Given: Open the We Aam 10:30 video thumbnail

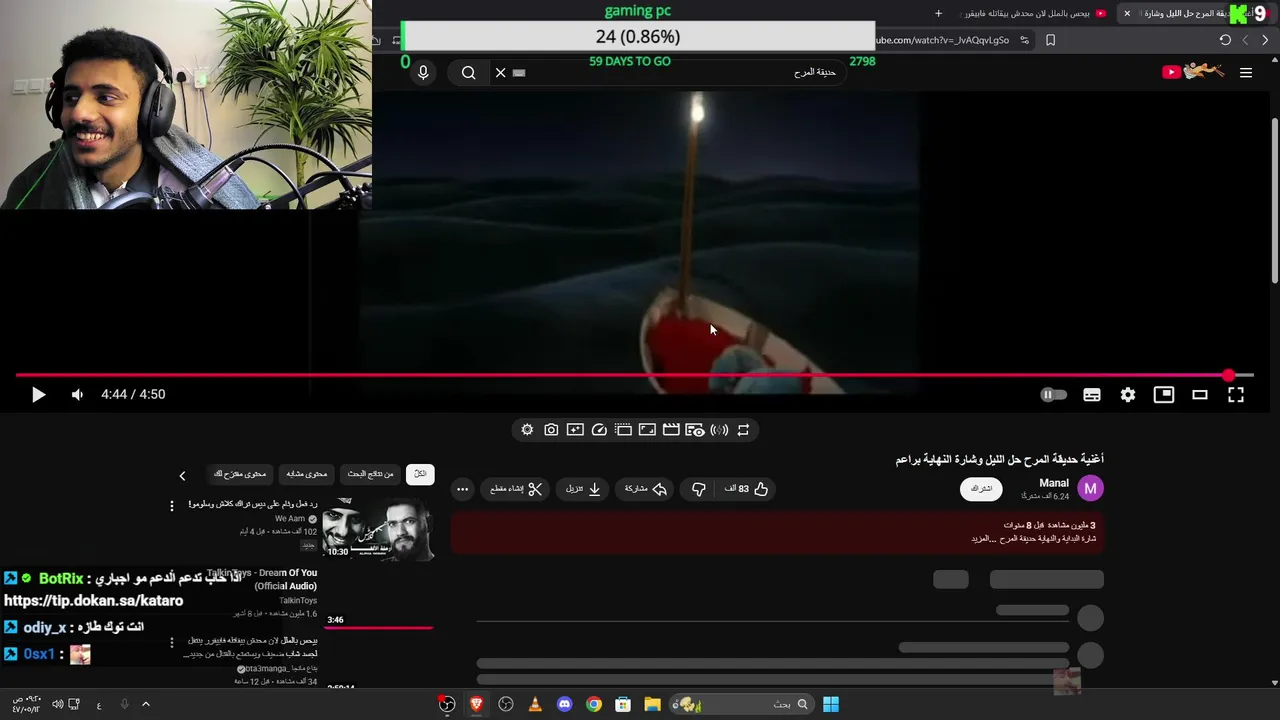Looking at the screenshot, I should (x=378, y=529).
